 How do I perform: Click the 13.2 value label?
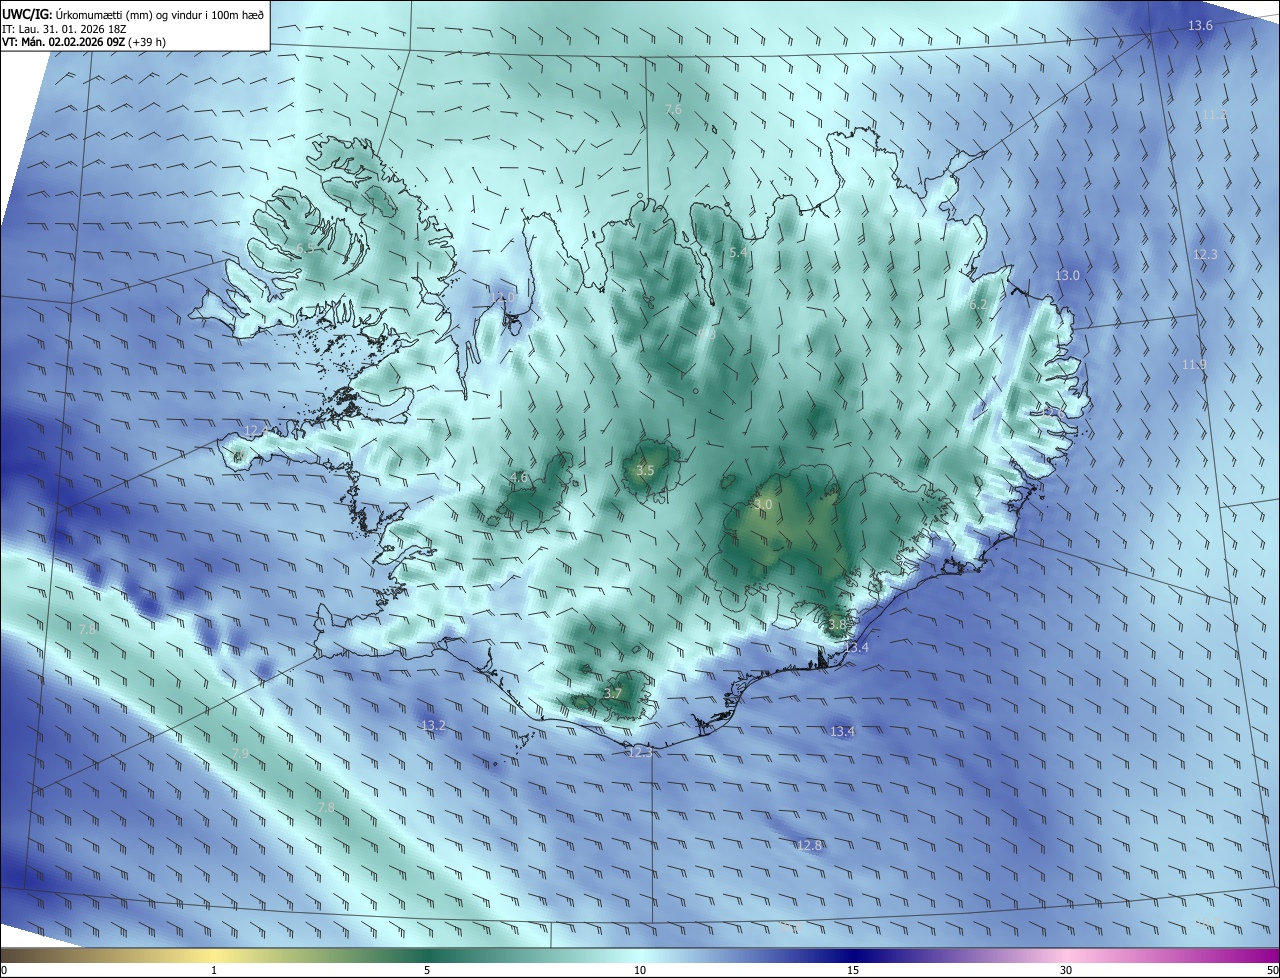pyautogui.click(x=433, y=725)
